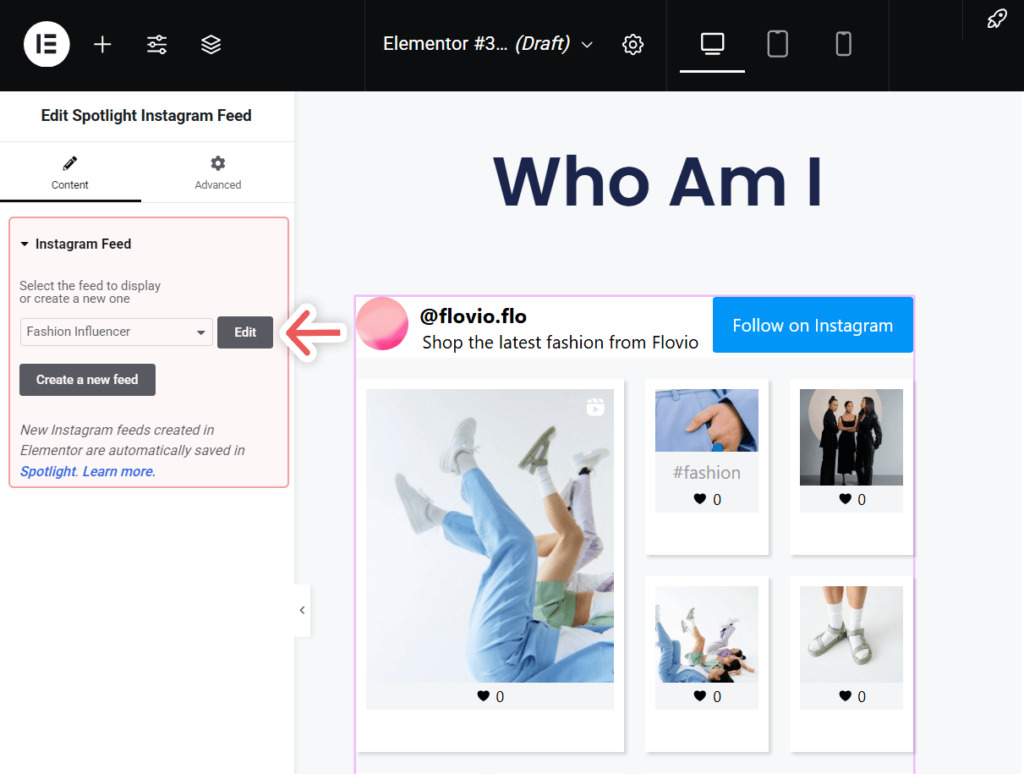1024x774 pixels.
Task: Click the publish rocket icon
Action: 996,19
